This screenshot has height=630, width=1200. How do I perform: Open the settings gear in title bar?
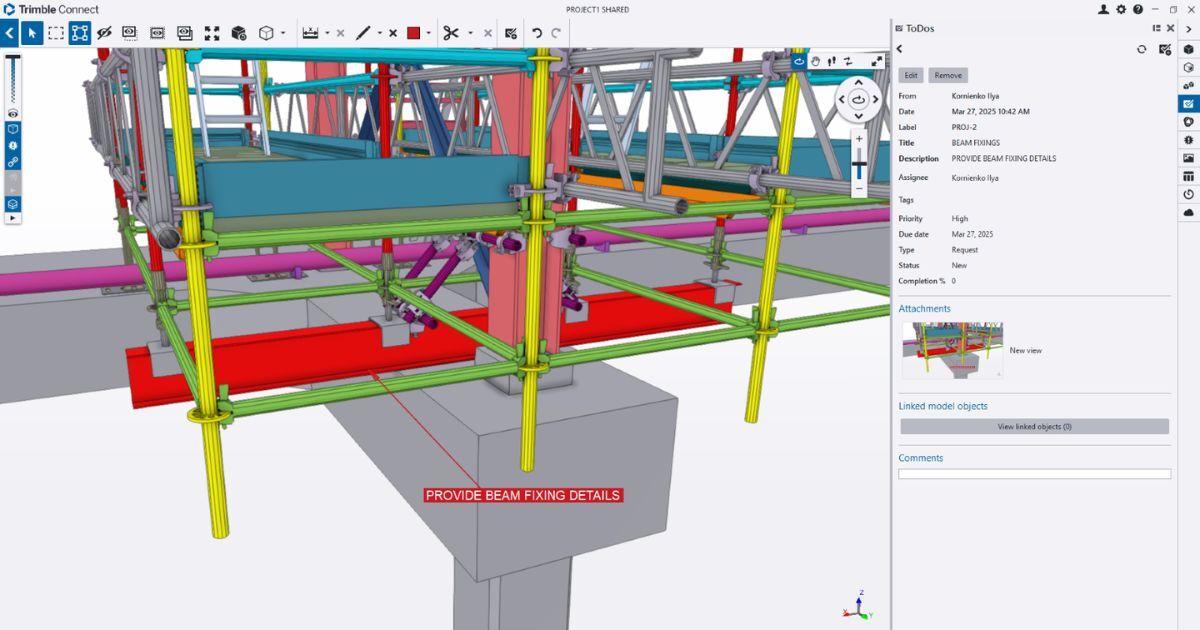(x=1120, y=9)
